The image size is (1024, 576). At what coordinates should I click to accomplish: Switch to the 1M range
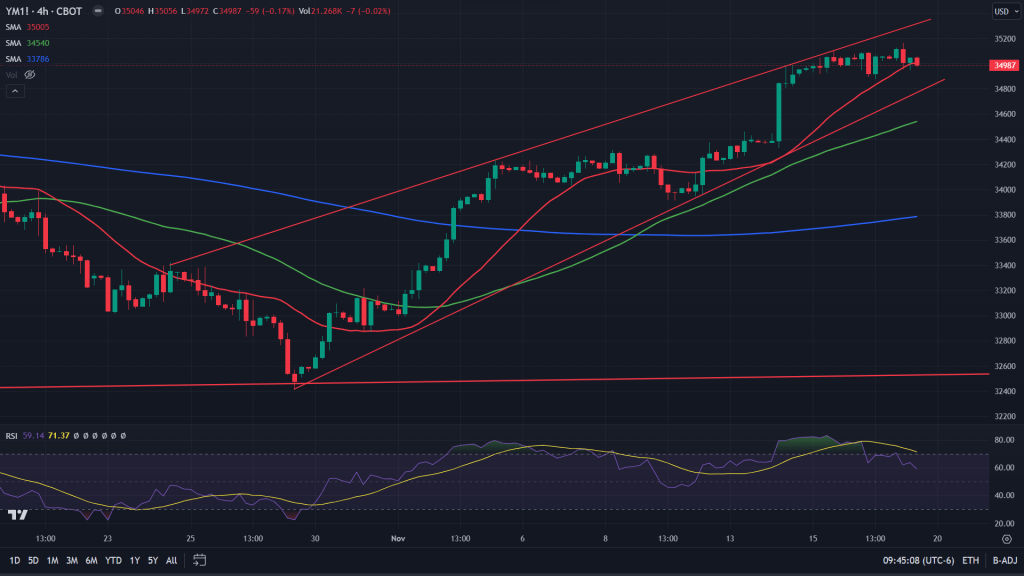[52, 560]
